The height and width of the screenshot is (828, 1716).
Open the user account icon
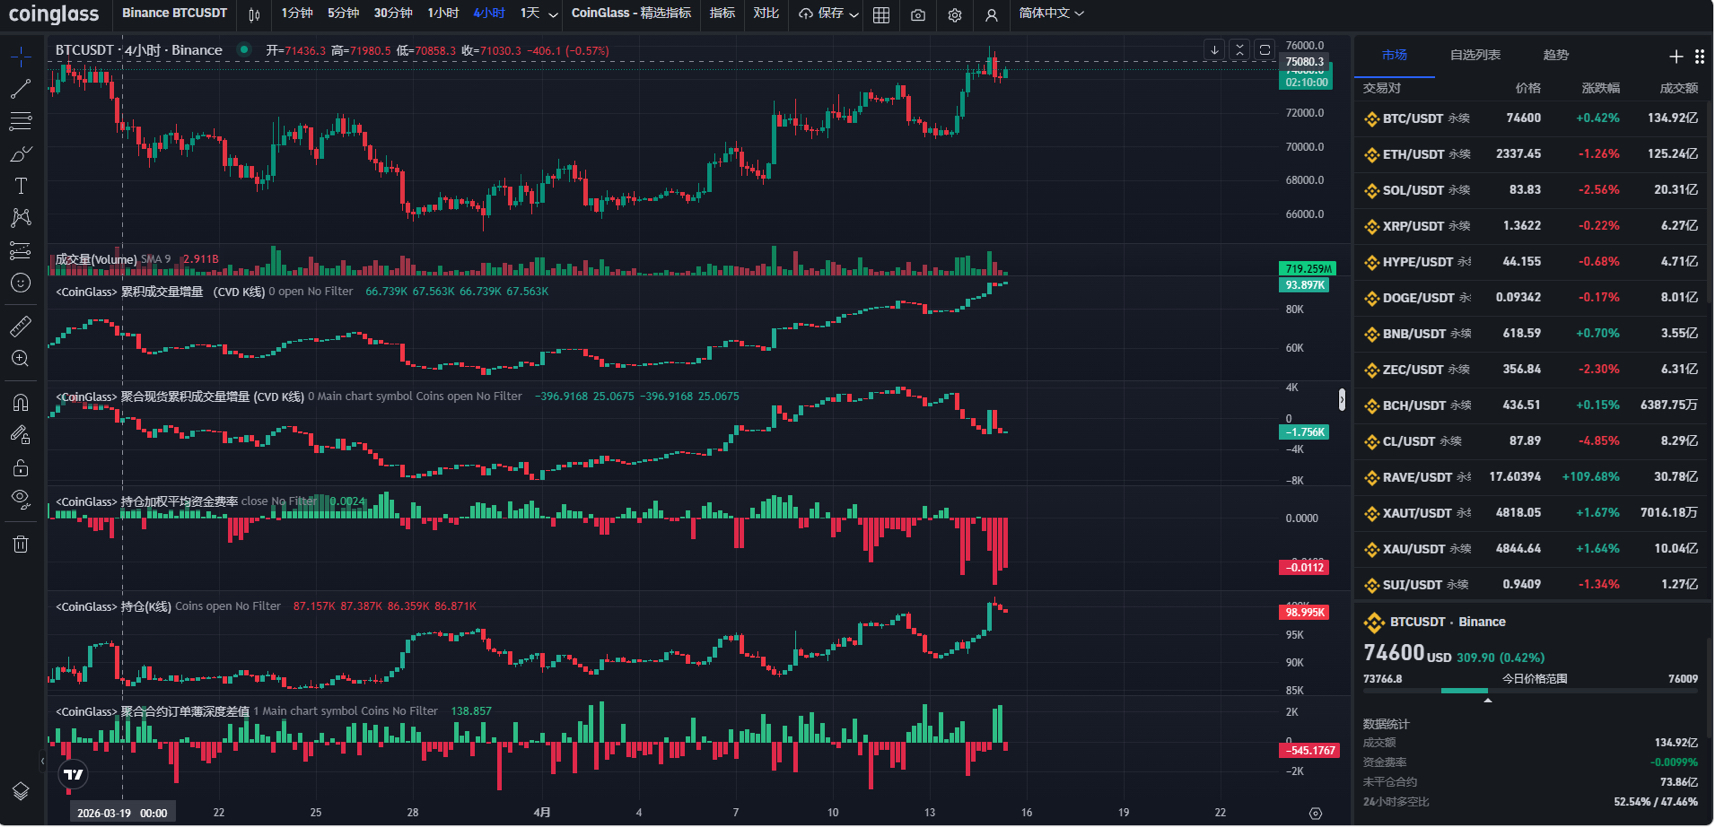(x=991, y=15)
